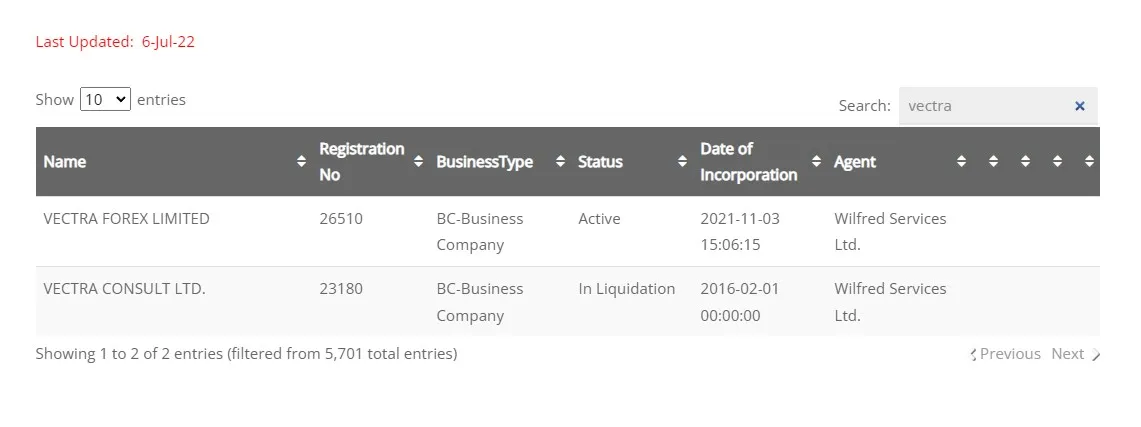Image resolution: width=1141 pixels, height=427 pixels.
Task: Click the last unlabeled column sort arrows
Action: click(1089, 161)
